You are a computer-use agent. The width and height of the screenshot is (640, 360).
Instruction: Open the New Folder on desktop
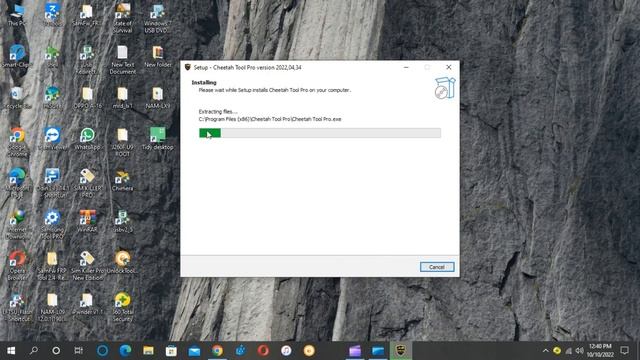158,56
